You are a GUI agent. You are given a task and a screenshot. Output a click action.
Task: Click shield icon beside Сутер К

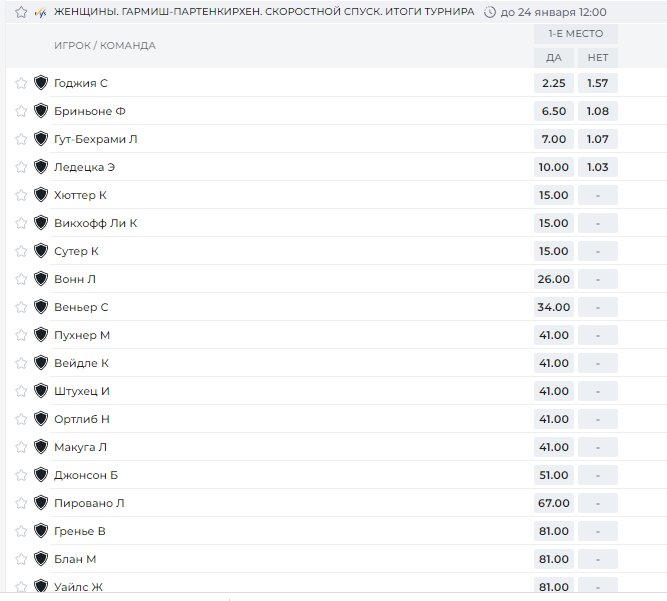[41, 251]
